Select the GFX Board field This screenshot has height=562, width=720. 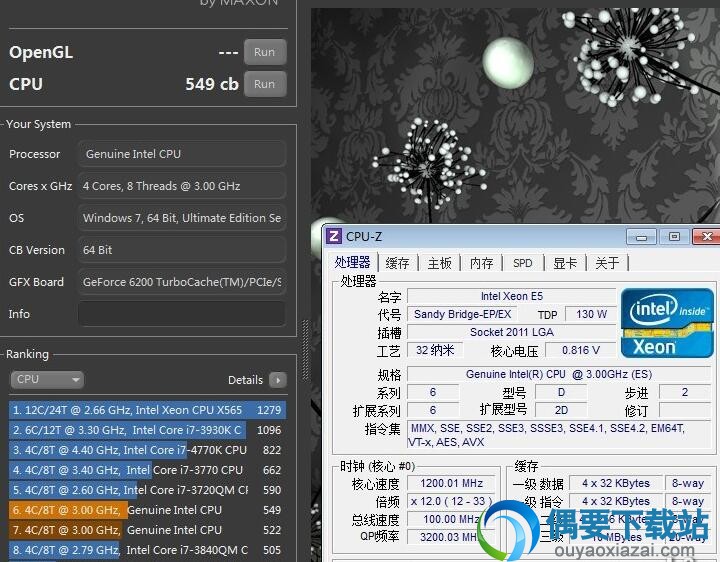pos(182,282)
